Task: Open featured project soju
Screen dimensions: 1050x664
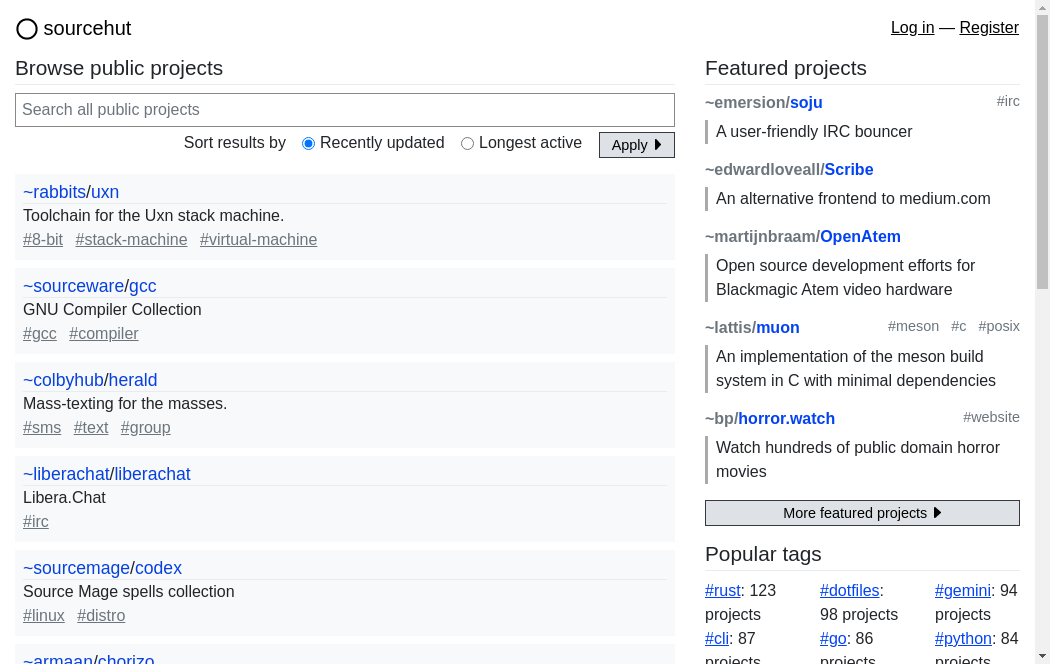Action: [x=806, y=103]
